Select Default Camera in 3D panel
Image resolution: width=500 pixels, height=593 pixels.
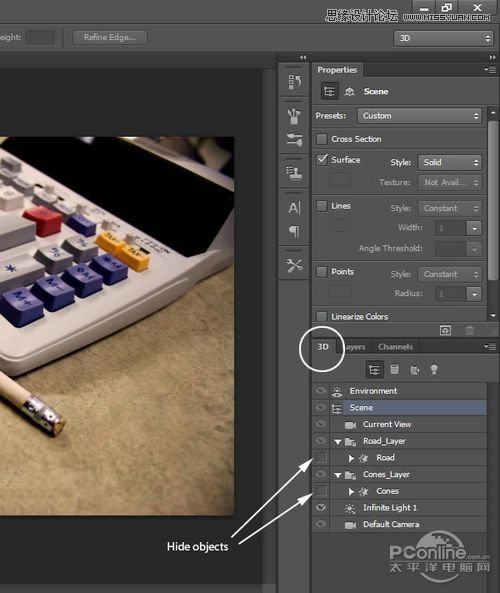pos(400,524)
